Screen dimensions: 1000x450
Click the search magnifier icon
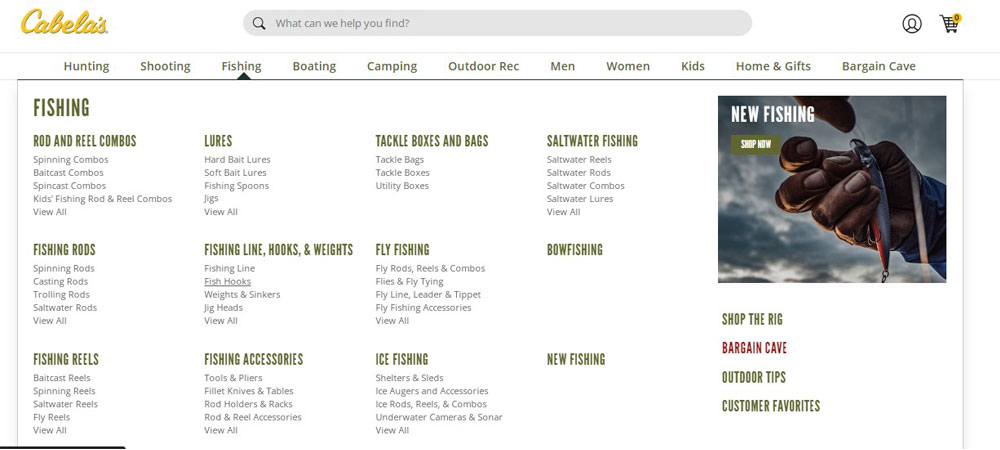click(x=259, y=23)
